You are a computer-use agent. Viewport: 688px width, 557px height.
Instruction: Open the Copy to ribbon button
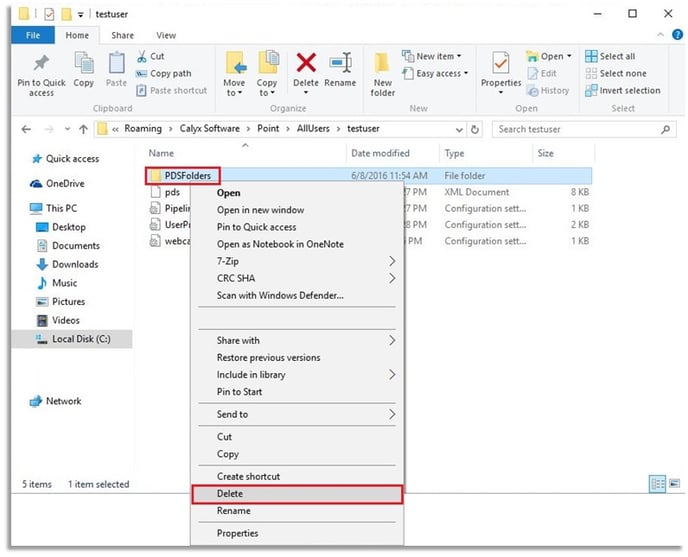[x=267, y=74]
